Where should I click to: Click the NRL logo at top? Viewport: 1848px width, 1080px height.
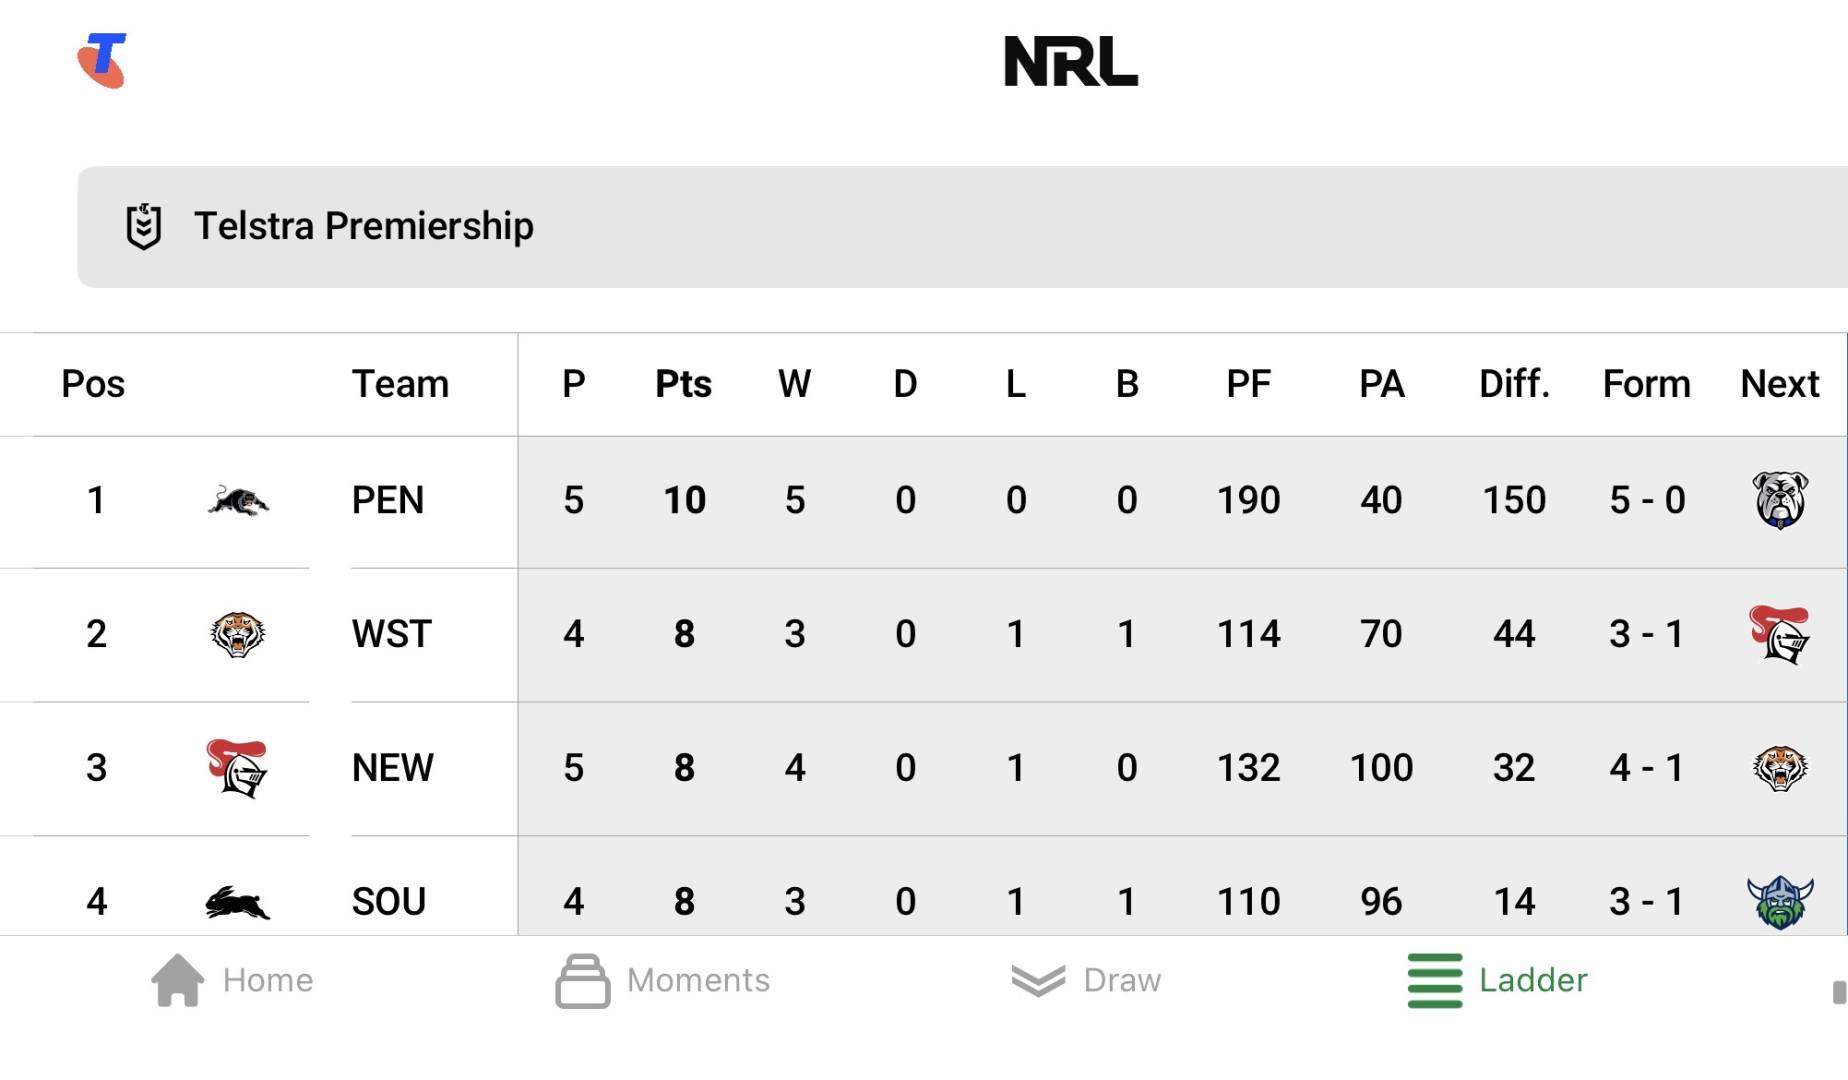click(x=1070, y=62)
